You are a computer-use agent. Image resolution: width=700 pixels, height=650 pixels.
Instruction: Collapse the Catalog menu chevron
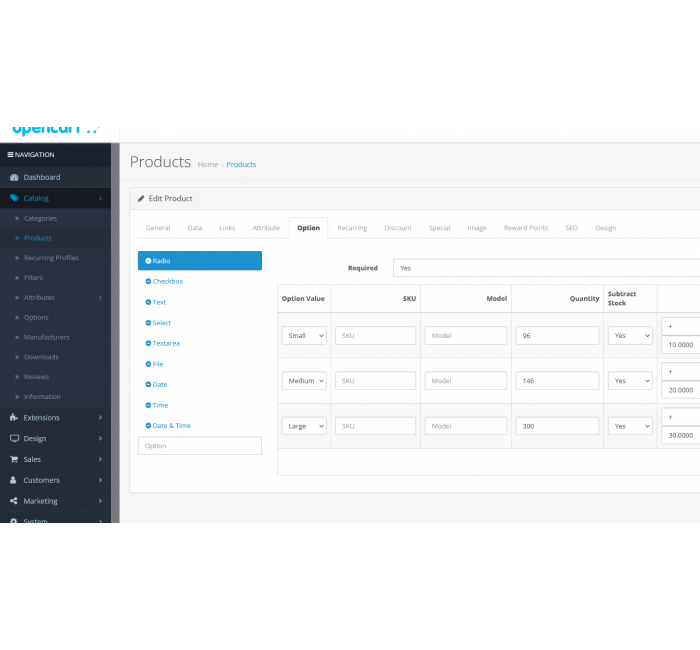tap(100, 198)
